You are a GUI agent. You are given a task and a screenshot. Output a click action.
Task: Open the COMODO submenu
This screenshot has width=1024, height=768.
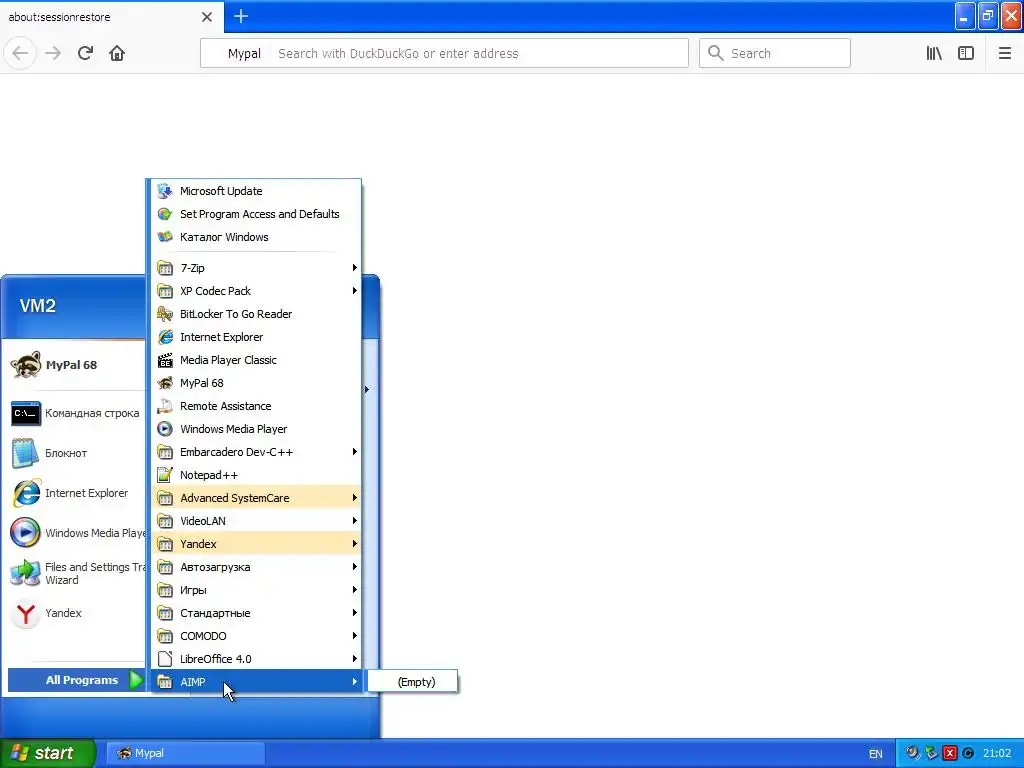click(257, 635)
